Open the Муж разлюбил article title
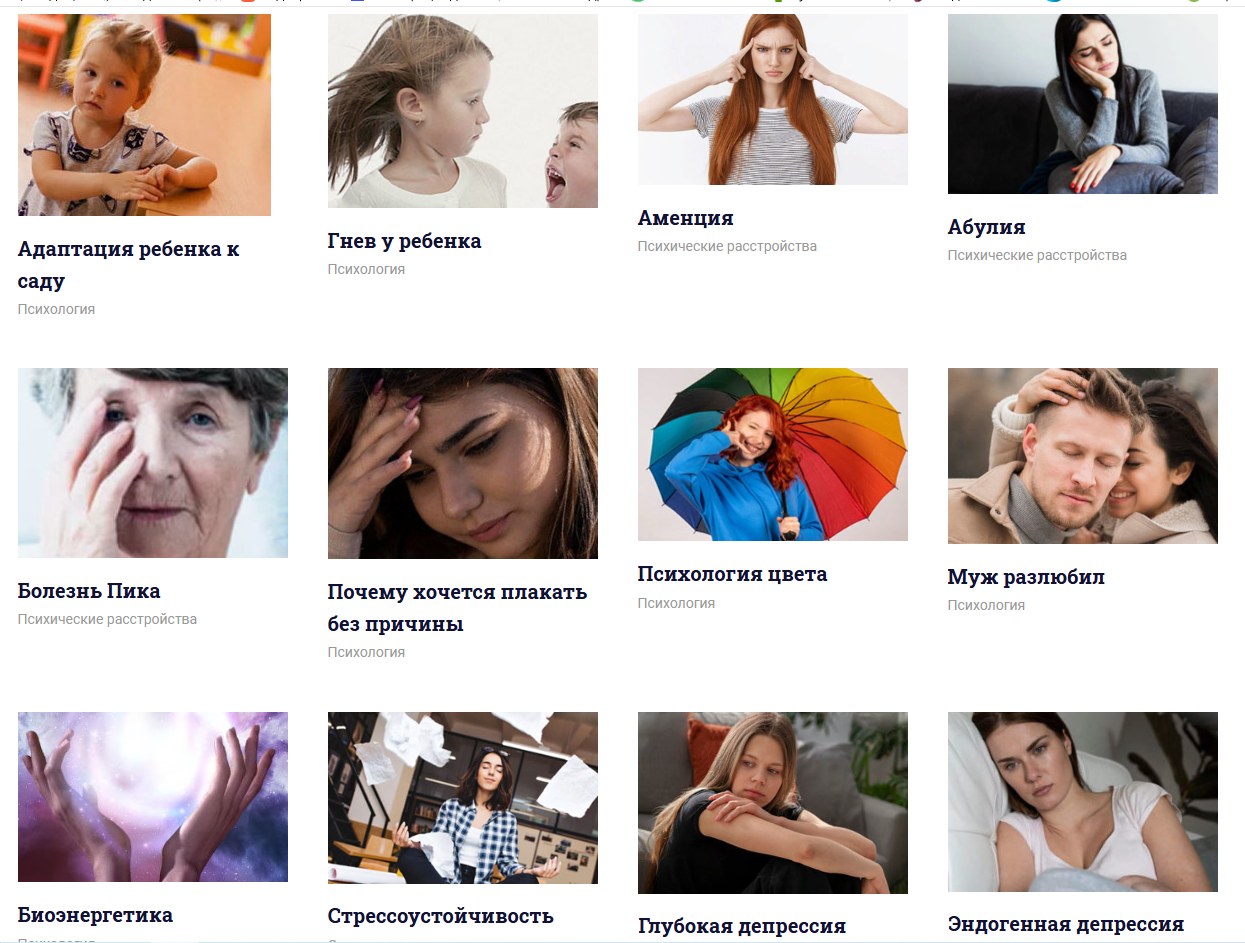The width and height of the screenshot is (1245, 943). [1026, 578]
